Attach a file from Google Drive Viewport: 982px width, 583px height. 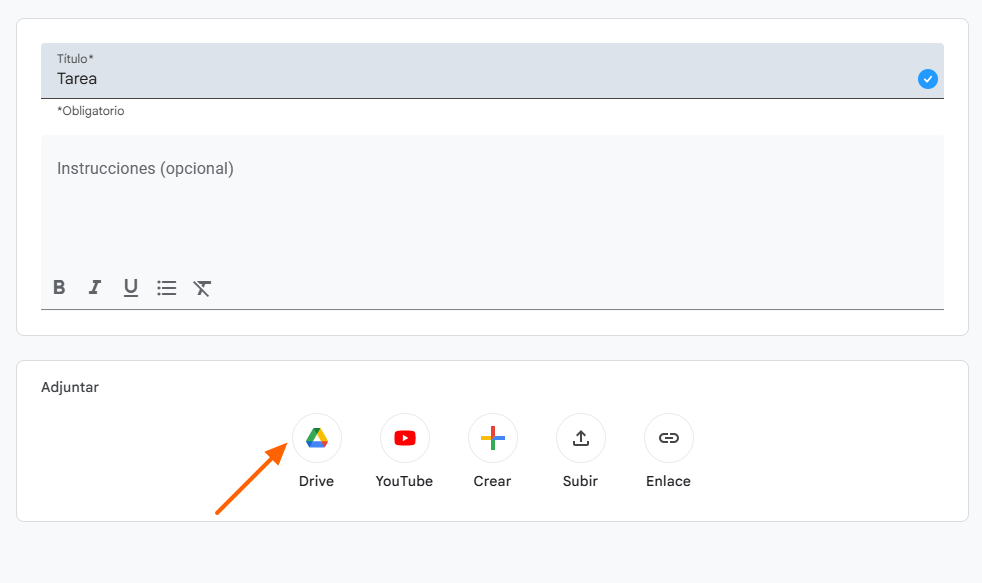[x=316, y=438]
